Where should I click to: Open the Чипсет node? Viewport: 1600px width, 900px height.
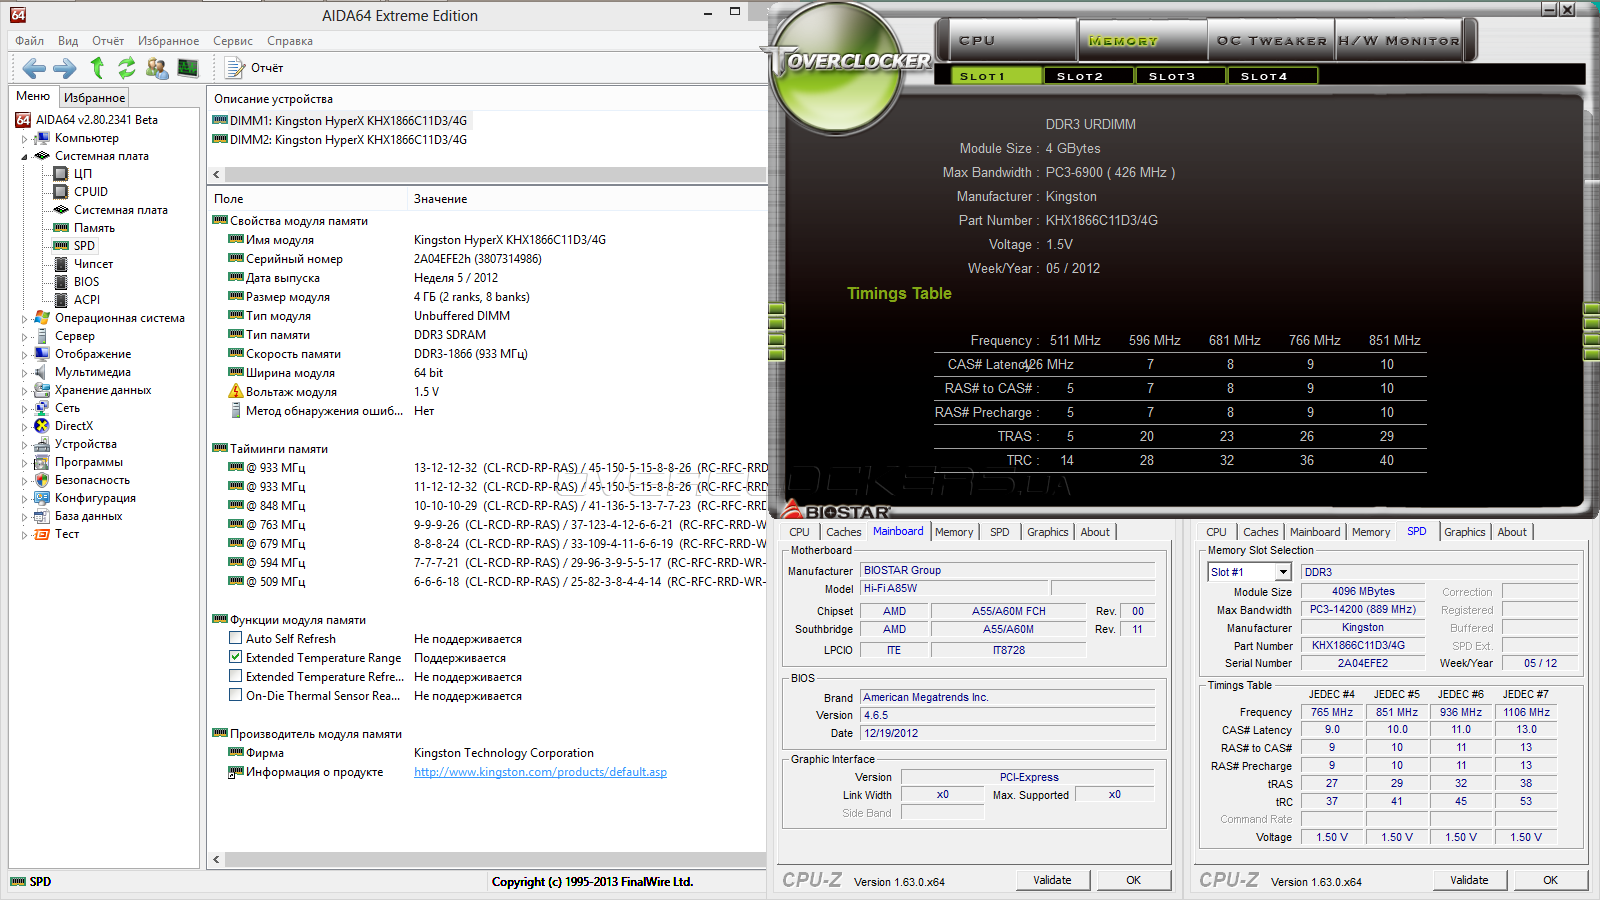pos(93,264)
